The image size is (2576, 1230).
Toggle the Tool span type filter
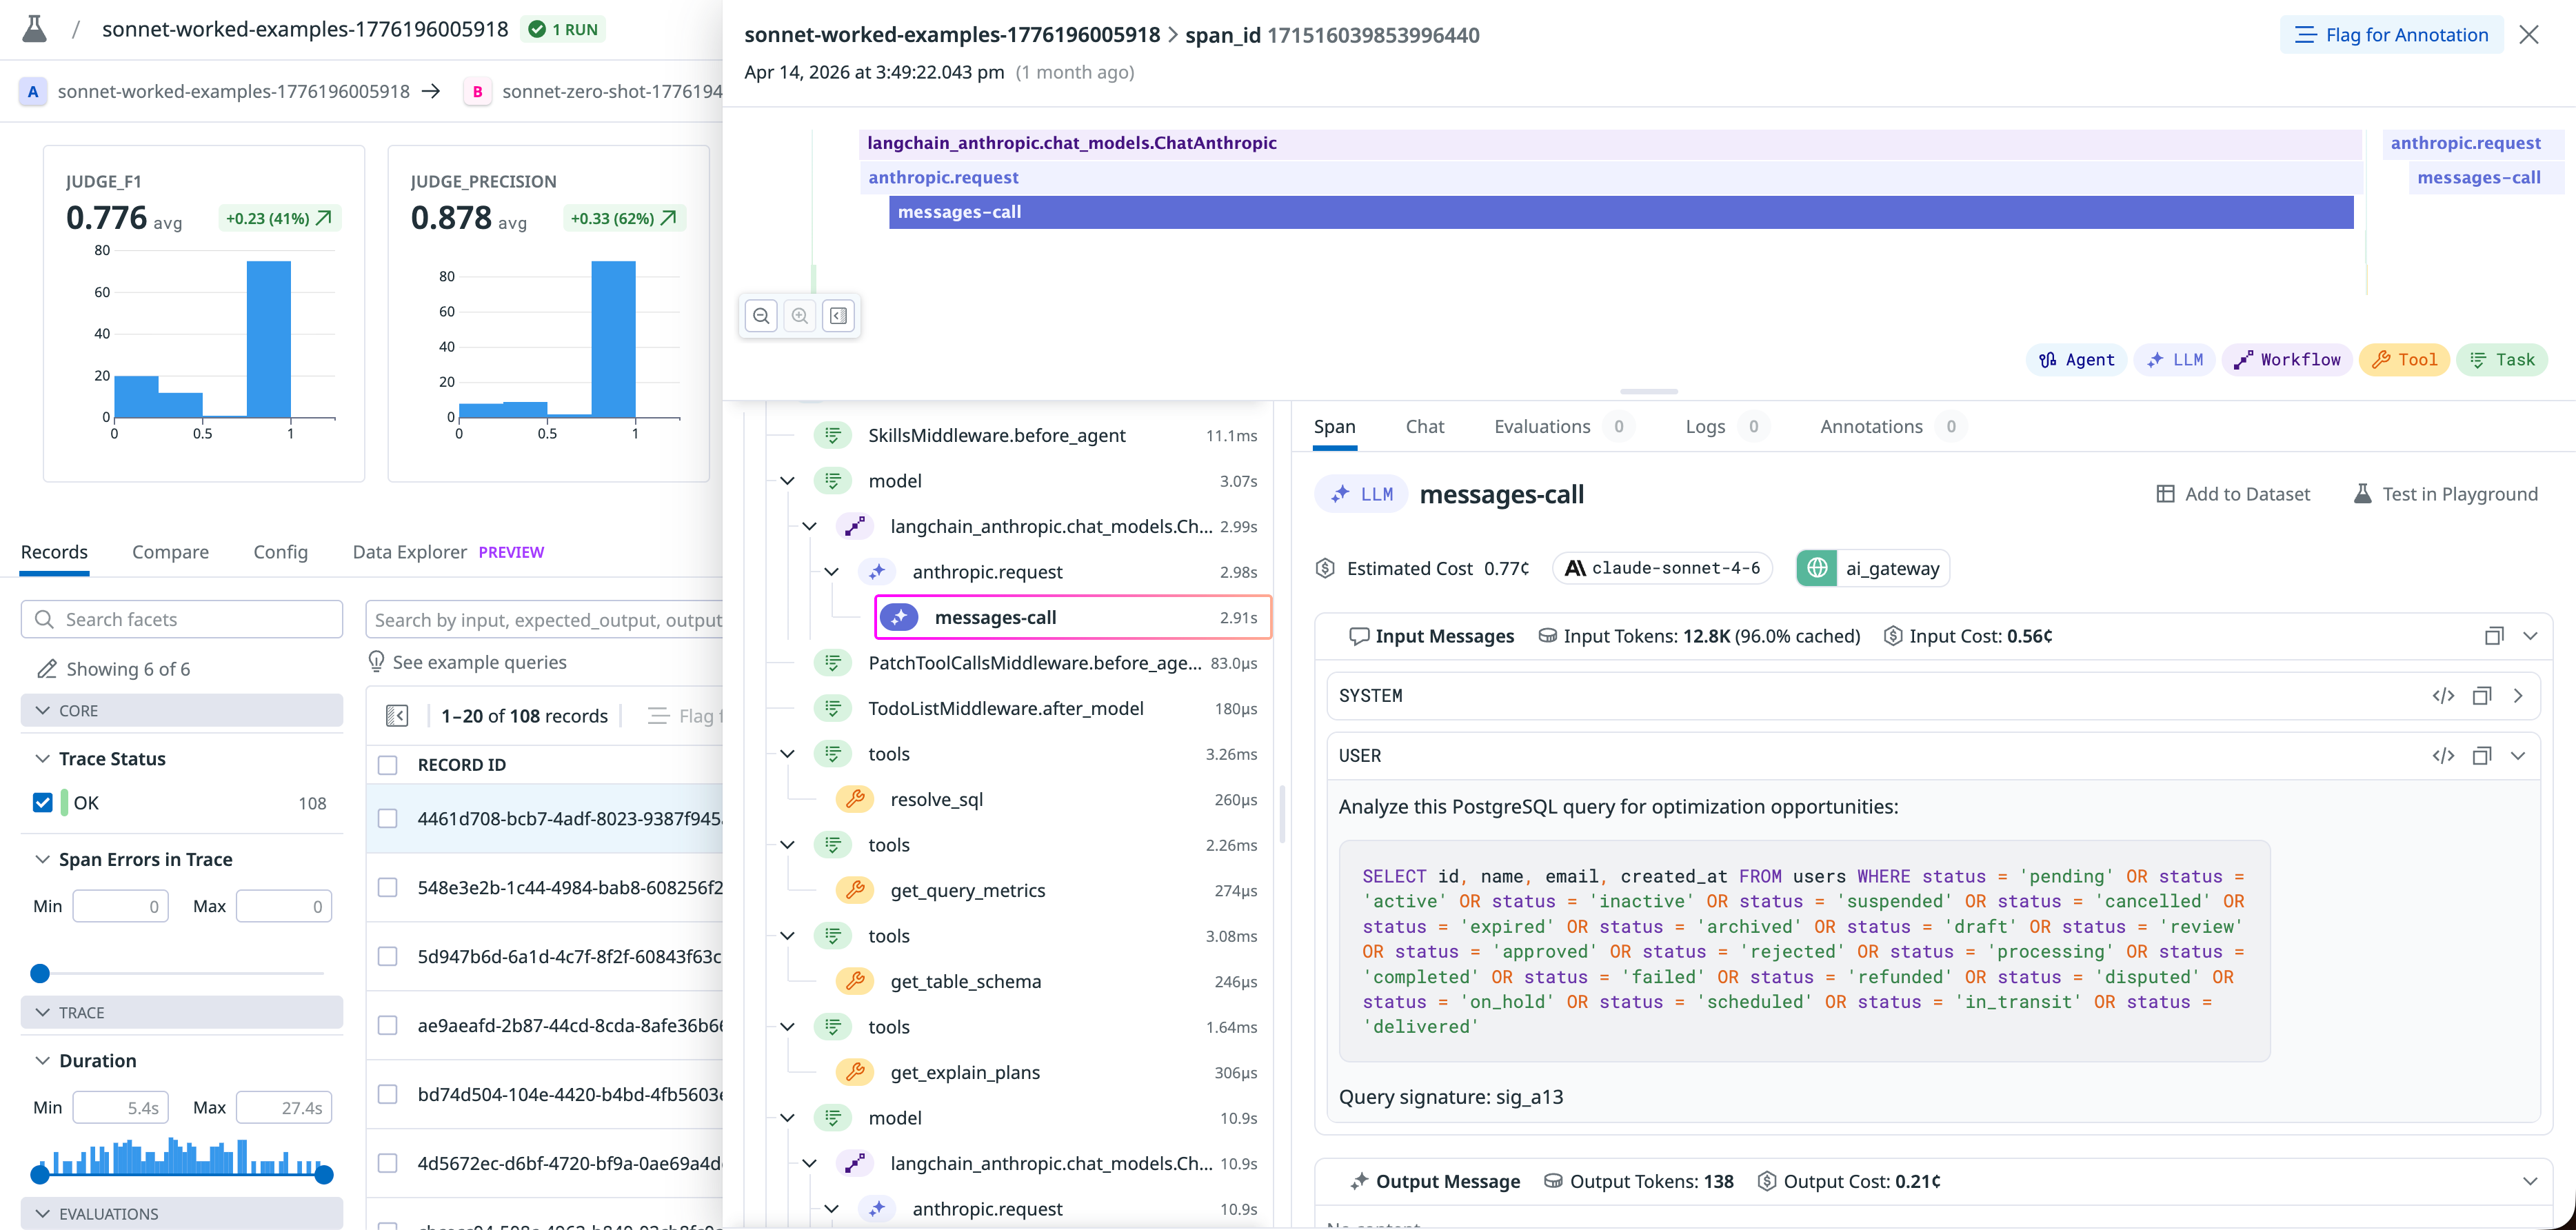tap(2404, 360)
